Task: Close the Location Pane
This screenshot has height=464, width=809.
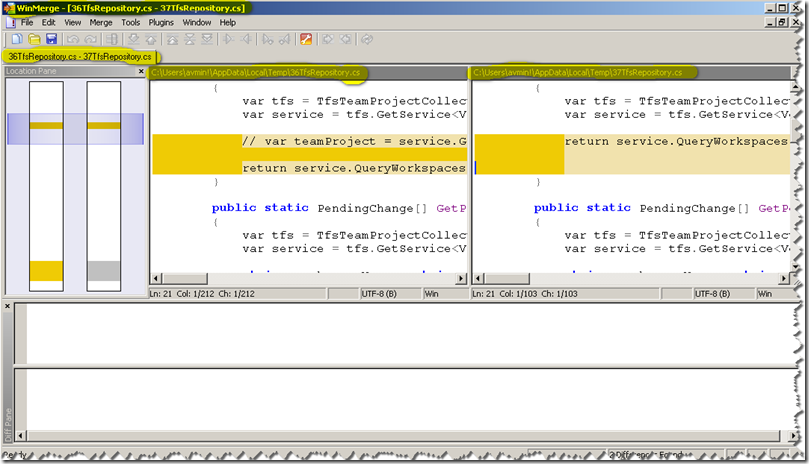Action: [x=141, y=71]
